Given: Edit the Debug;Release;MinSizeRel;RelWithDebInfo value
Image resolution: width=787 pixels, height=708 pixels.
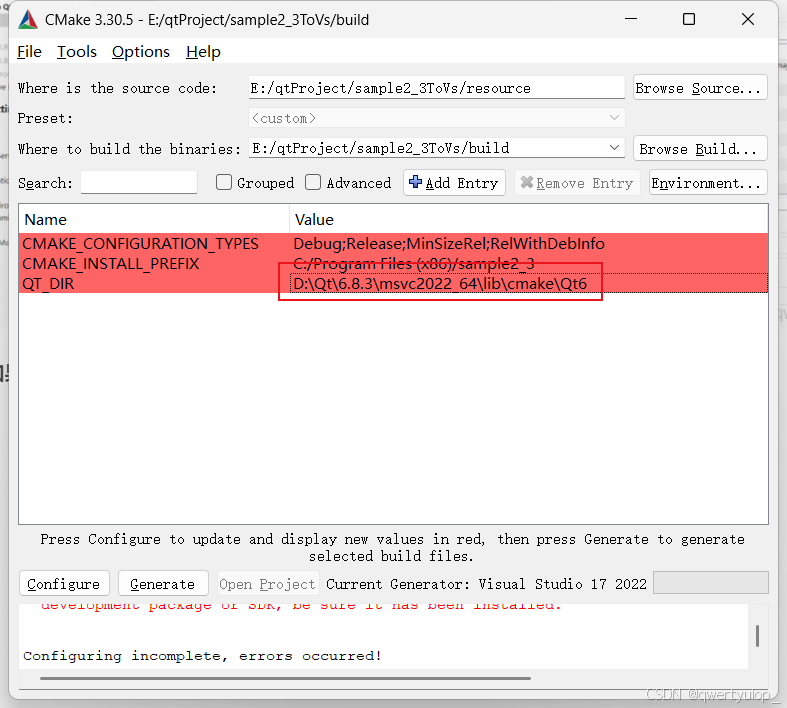Looking at the screenshot, I should pos(449,243).
